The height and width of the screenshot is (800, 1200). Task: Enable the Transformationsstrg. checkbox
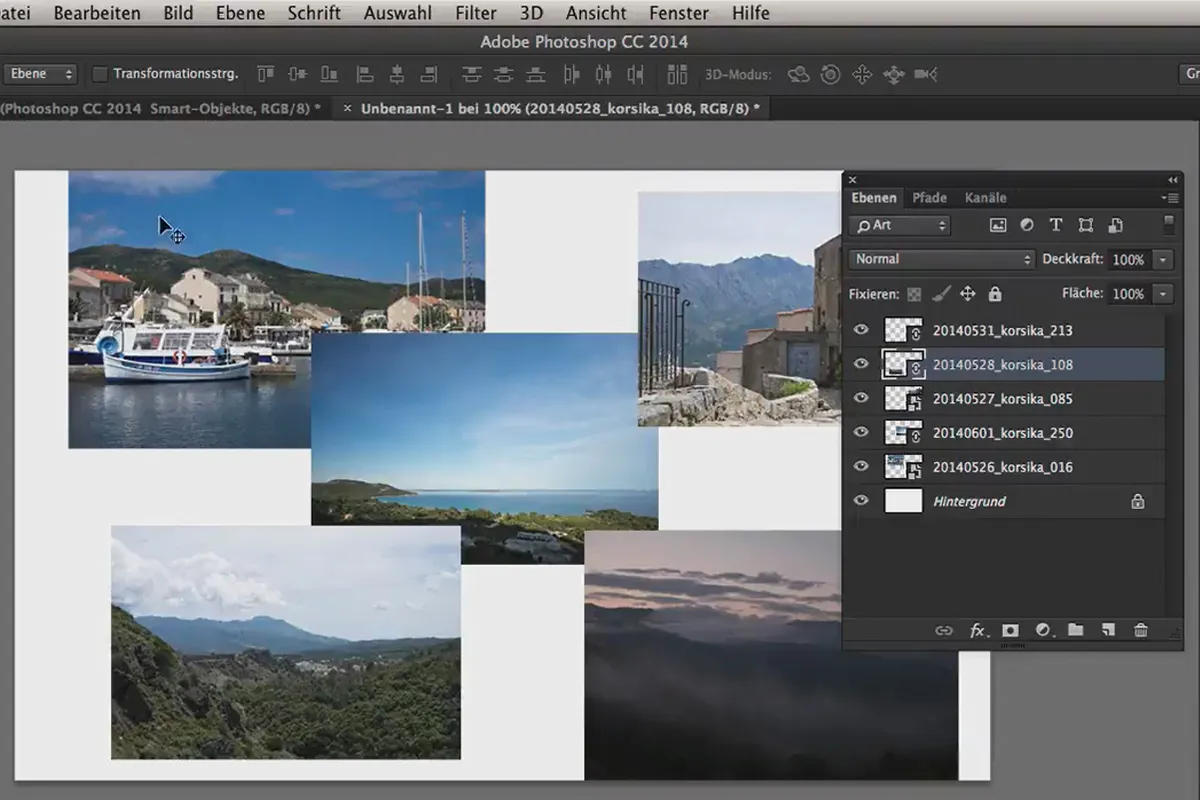pyautogui.click(x=100, y=74)
